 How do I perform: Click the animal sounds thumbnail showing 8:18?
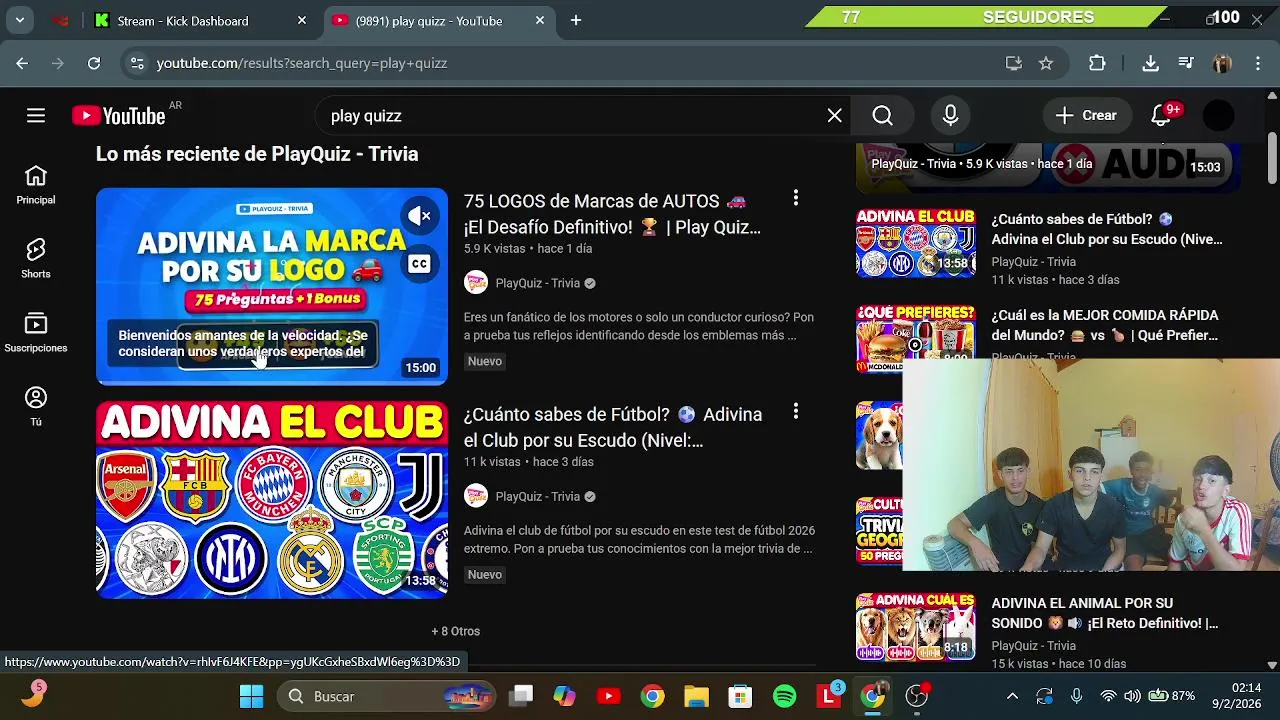pos(915,627)
